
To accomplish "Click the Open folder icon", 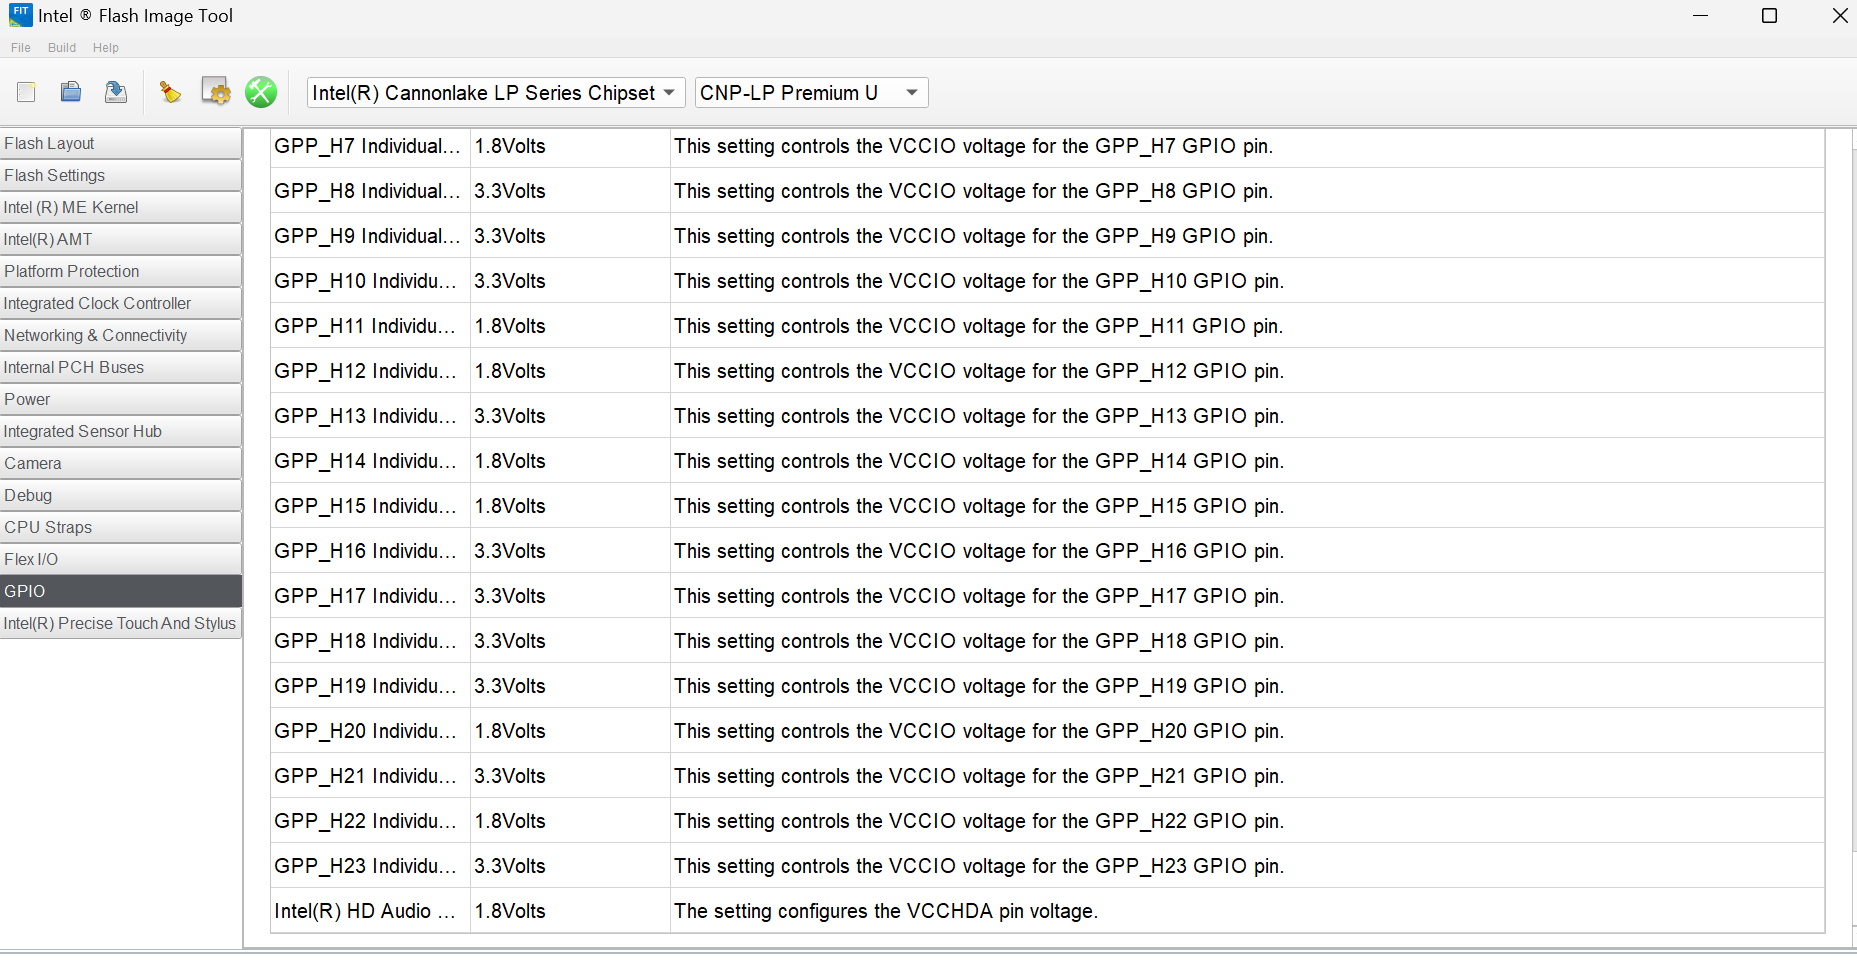I will click(x=71, y=92).
